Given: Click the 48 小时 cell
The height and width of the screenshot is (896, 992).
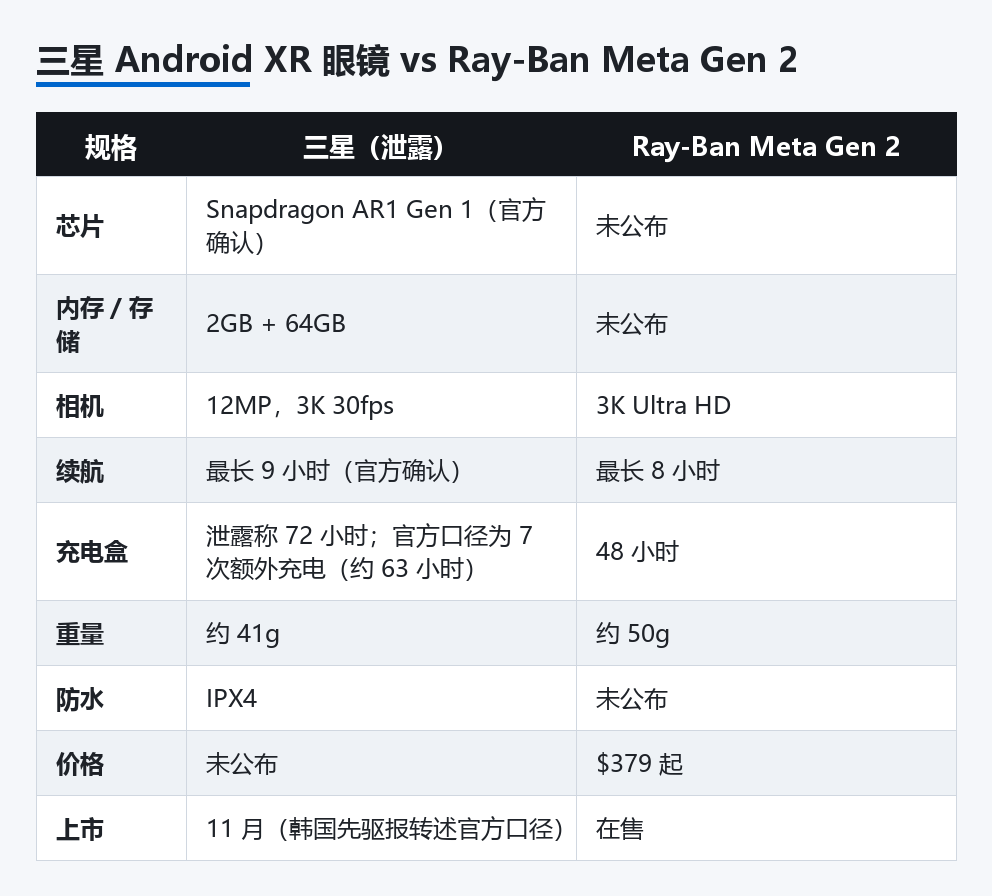Looking at the screenshot, I should coord(766,552).
